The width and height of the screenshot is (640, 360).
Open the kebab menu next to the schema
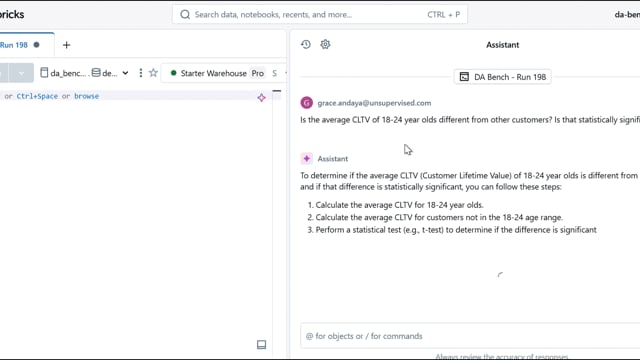click(x=140, y=73)
